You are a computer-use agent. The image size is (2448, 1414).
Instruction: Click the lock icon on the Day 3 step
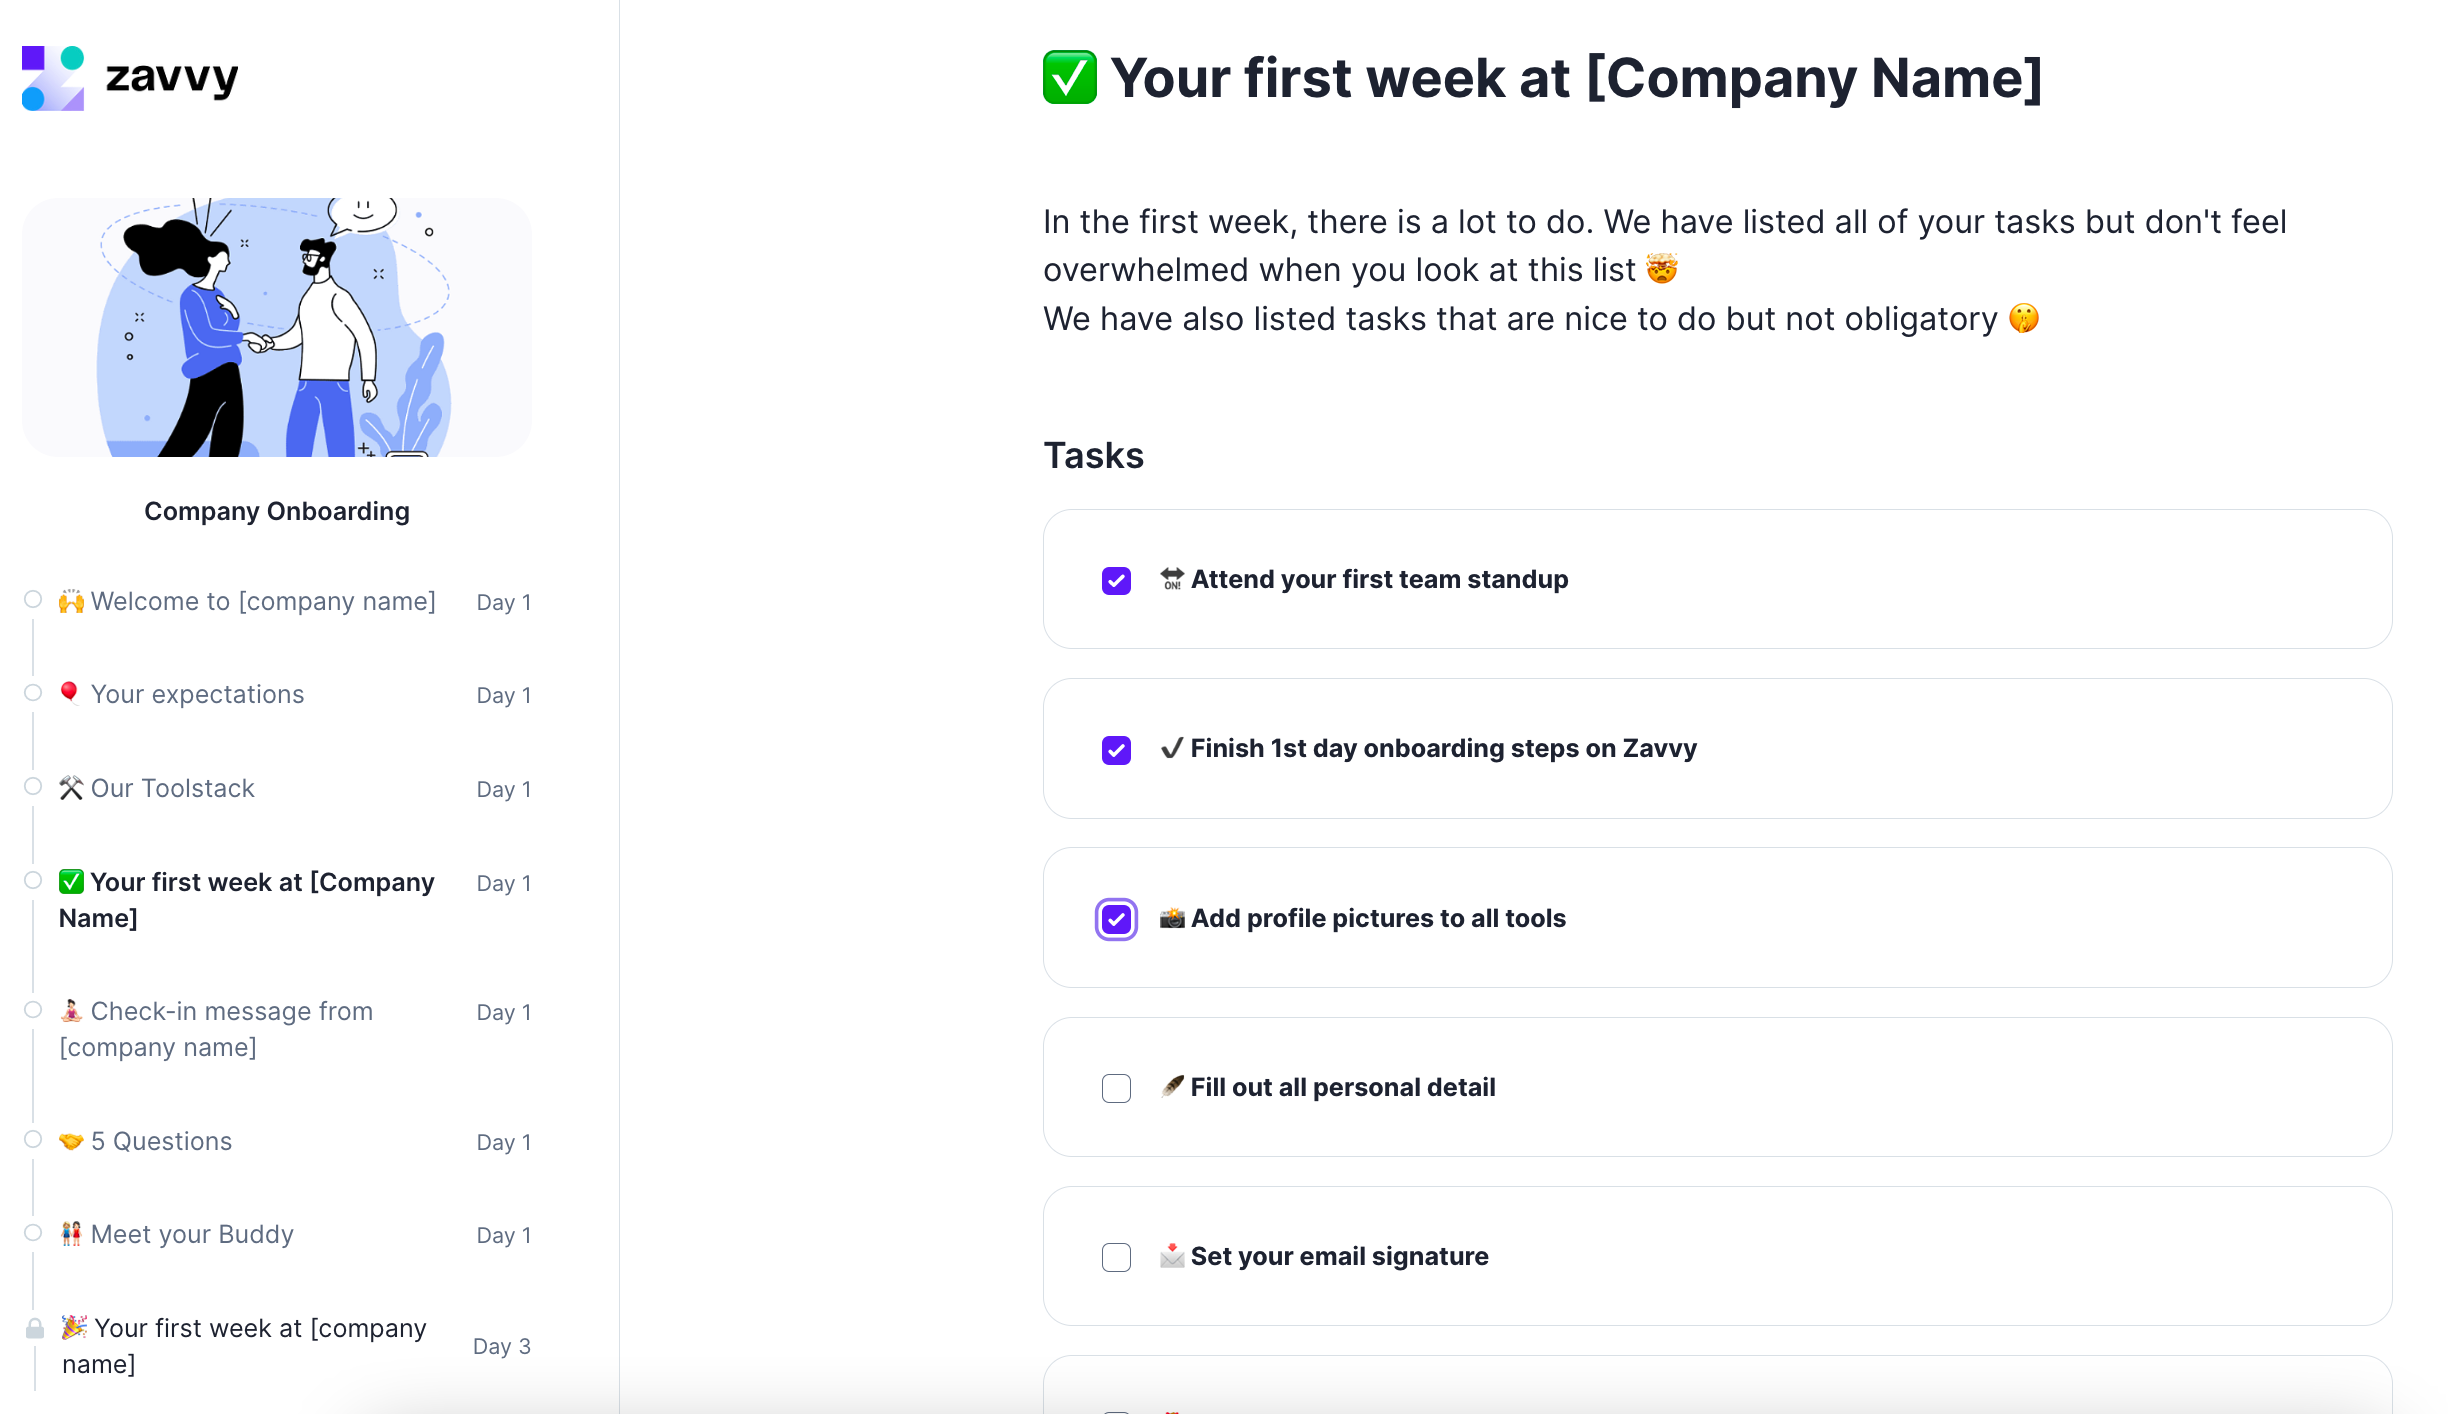tap(33, 1330)
